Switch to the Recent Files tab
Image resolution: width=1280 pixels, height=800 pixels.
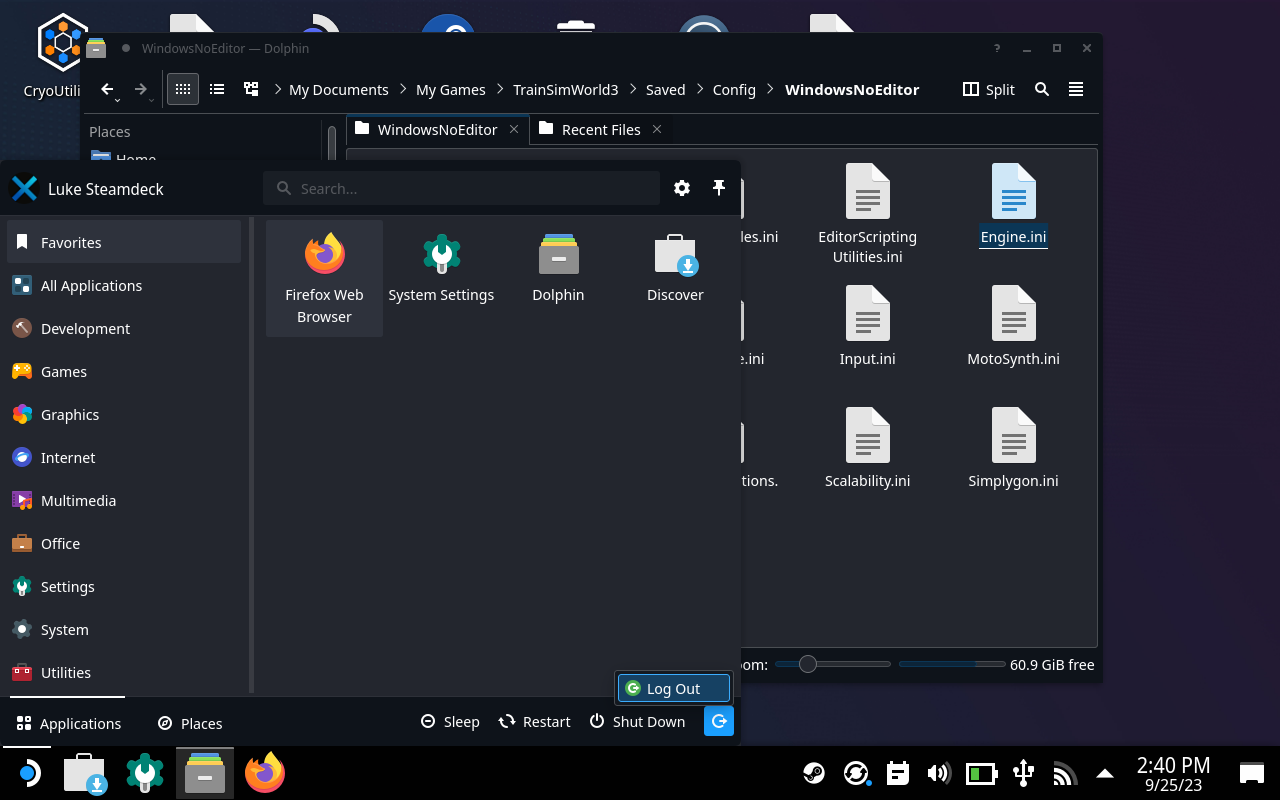tap(600, 129)
